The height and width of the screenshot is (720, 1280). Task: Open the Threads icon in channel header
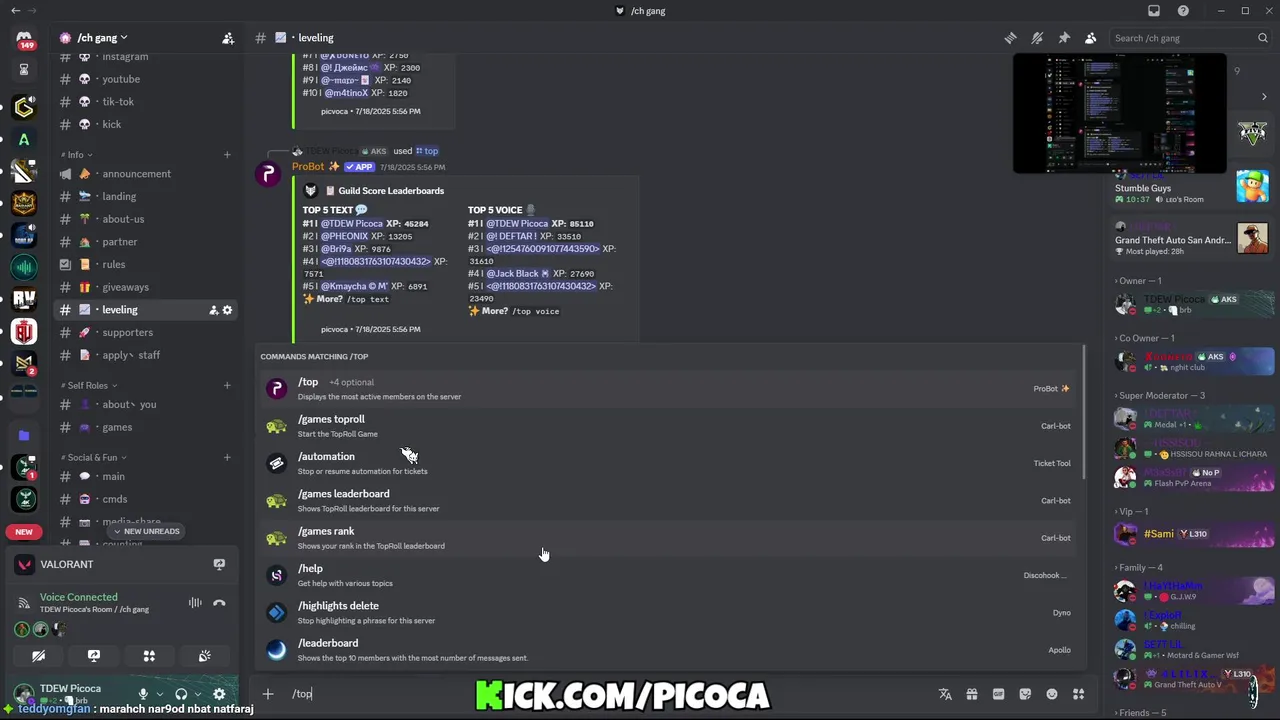click(1010, 38)
